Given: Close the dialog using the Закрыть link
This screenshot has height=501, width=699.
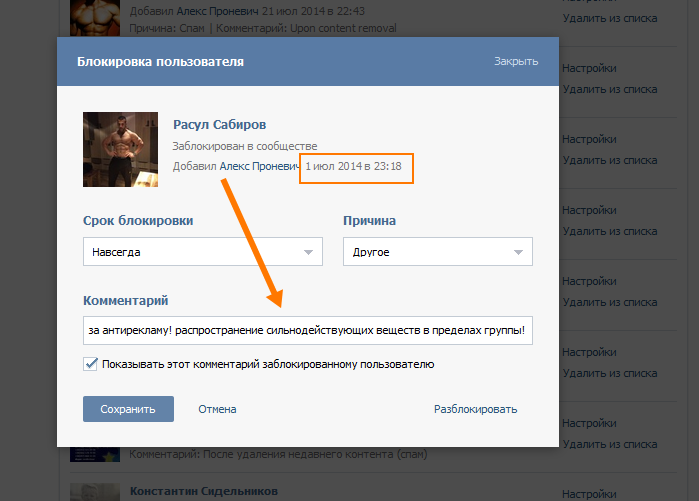Looking at the screenshot, I should tap(515, 61).
